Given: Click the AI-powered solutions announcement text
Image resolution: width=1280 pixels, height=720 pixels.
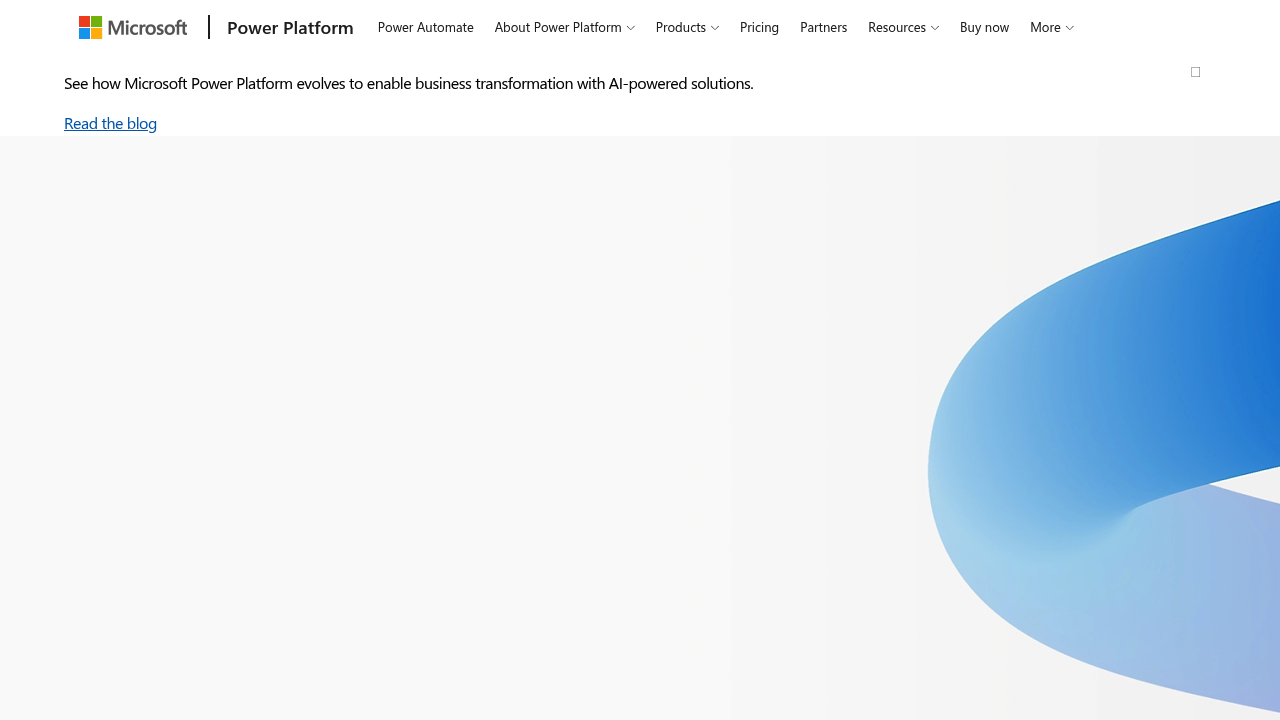Looking at the screenshot, I should tap(409, 83).
